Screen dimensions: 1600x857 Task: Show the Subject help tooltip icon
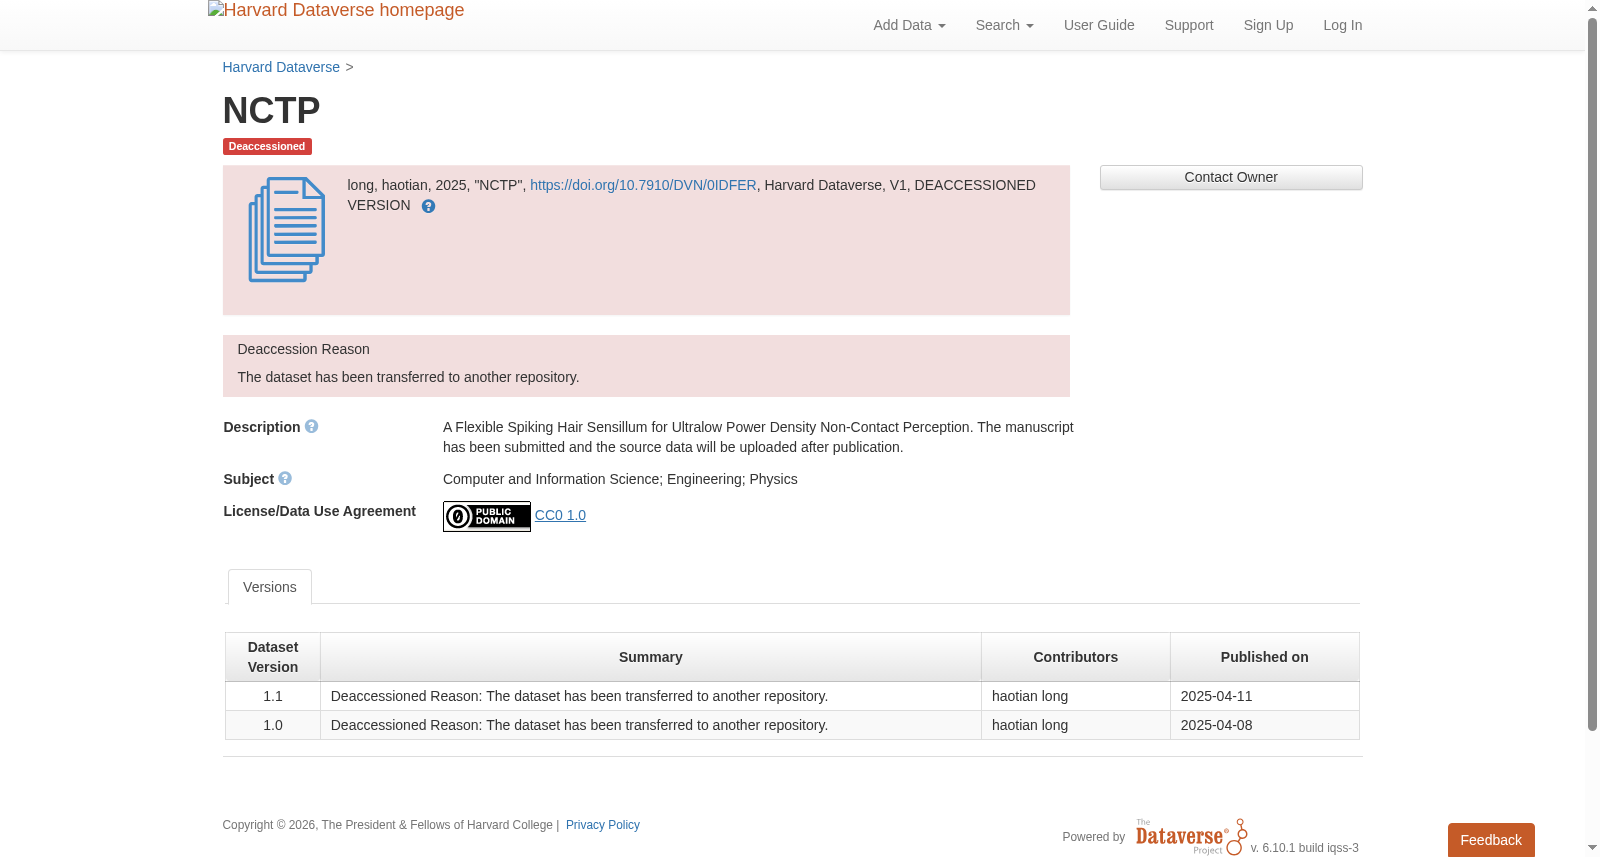[285, 479]
